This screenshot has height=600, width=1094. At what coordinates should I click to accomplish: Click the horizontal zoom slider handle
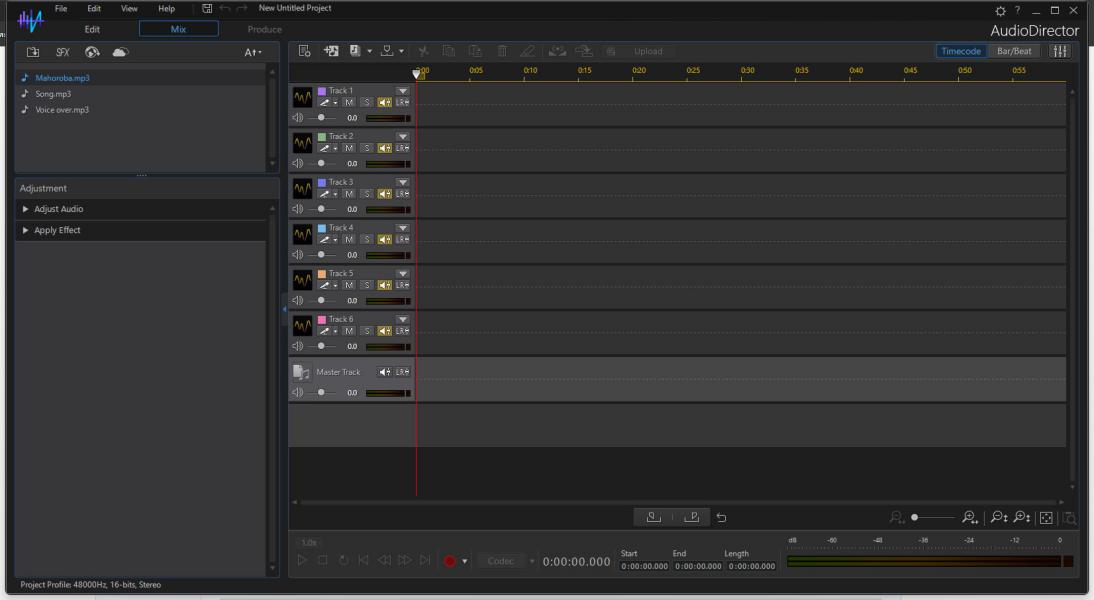click(915, 518)
